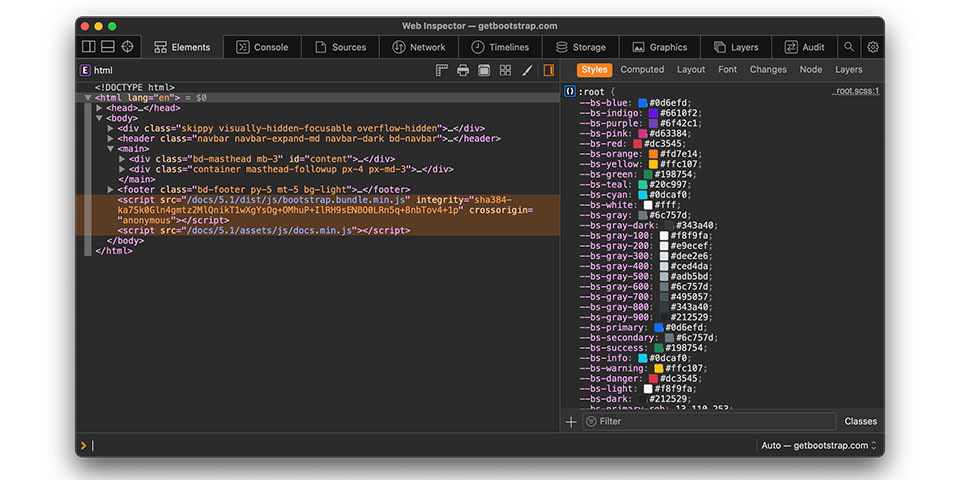Expand the bd-footer footer node
960x480 pixels.
(x=111, y=190)
